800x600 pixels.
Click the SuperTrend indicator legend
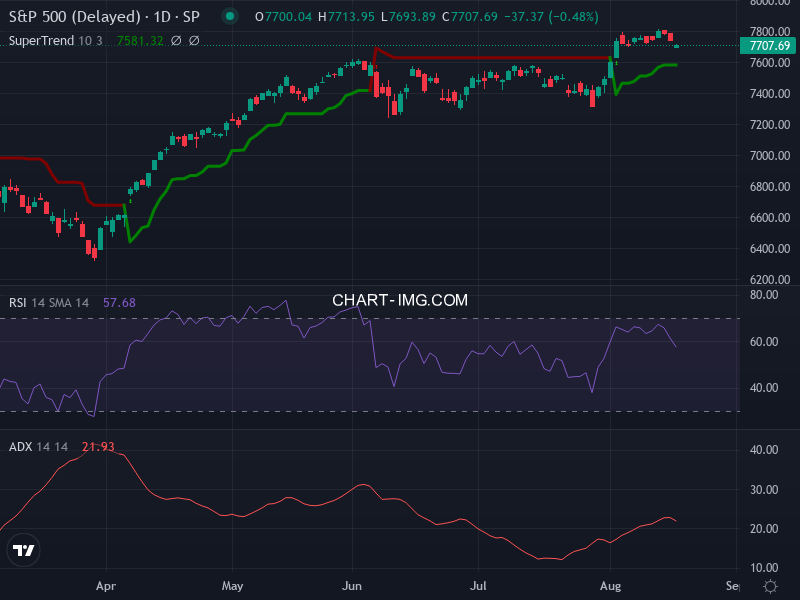coord(56,41)
